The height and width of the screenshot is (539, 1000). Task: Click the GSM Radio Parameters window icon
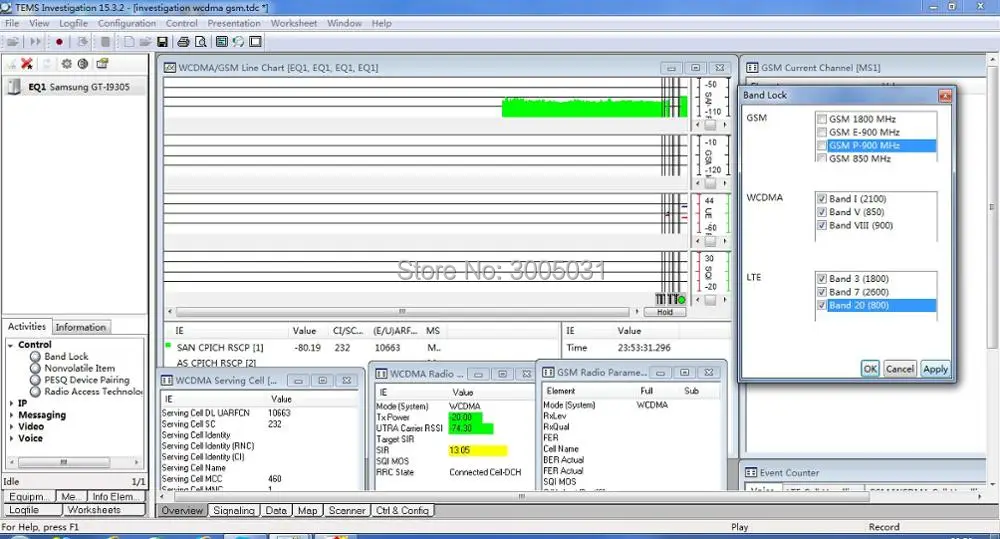[x=548, y=373]
